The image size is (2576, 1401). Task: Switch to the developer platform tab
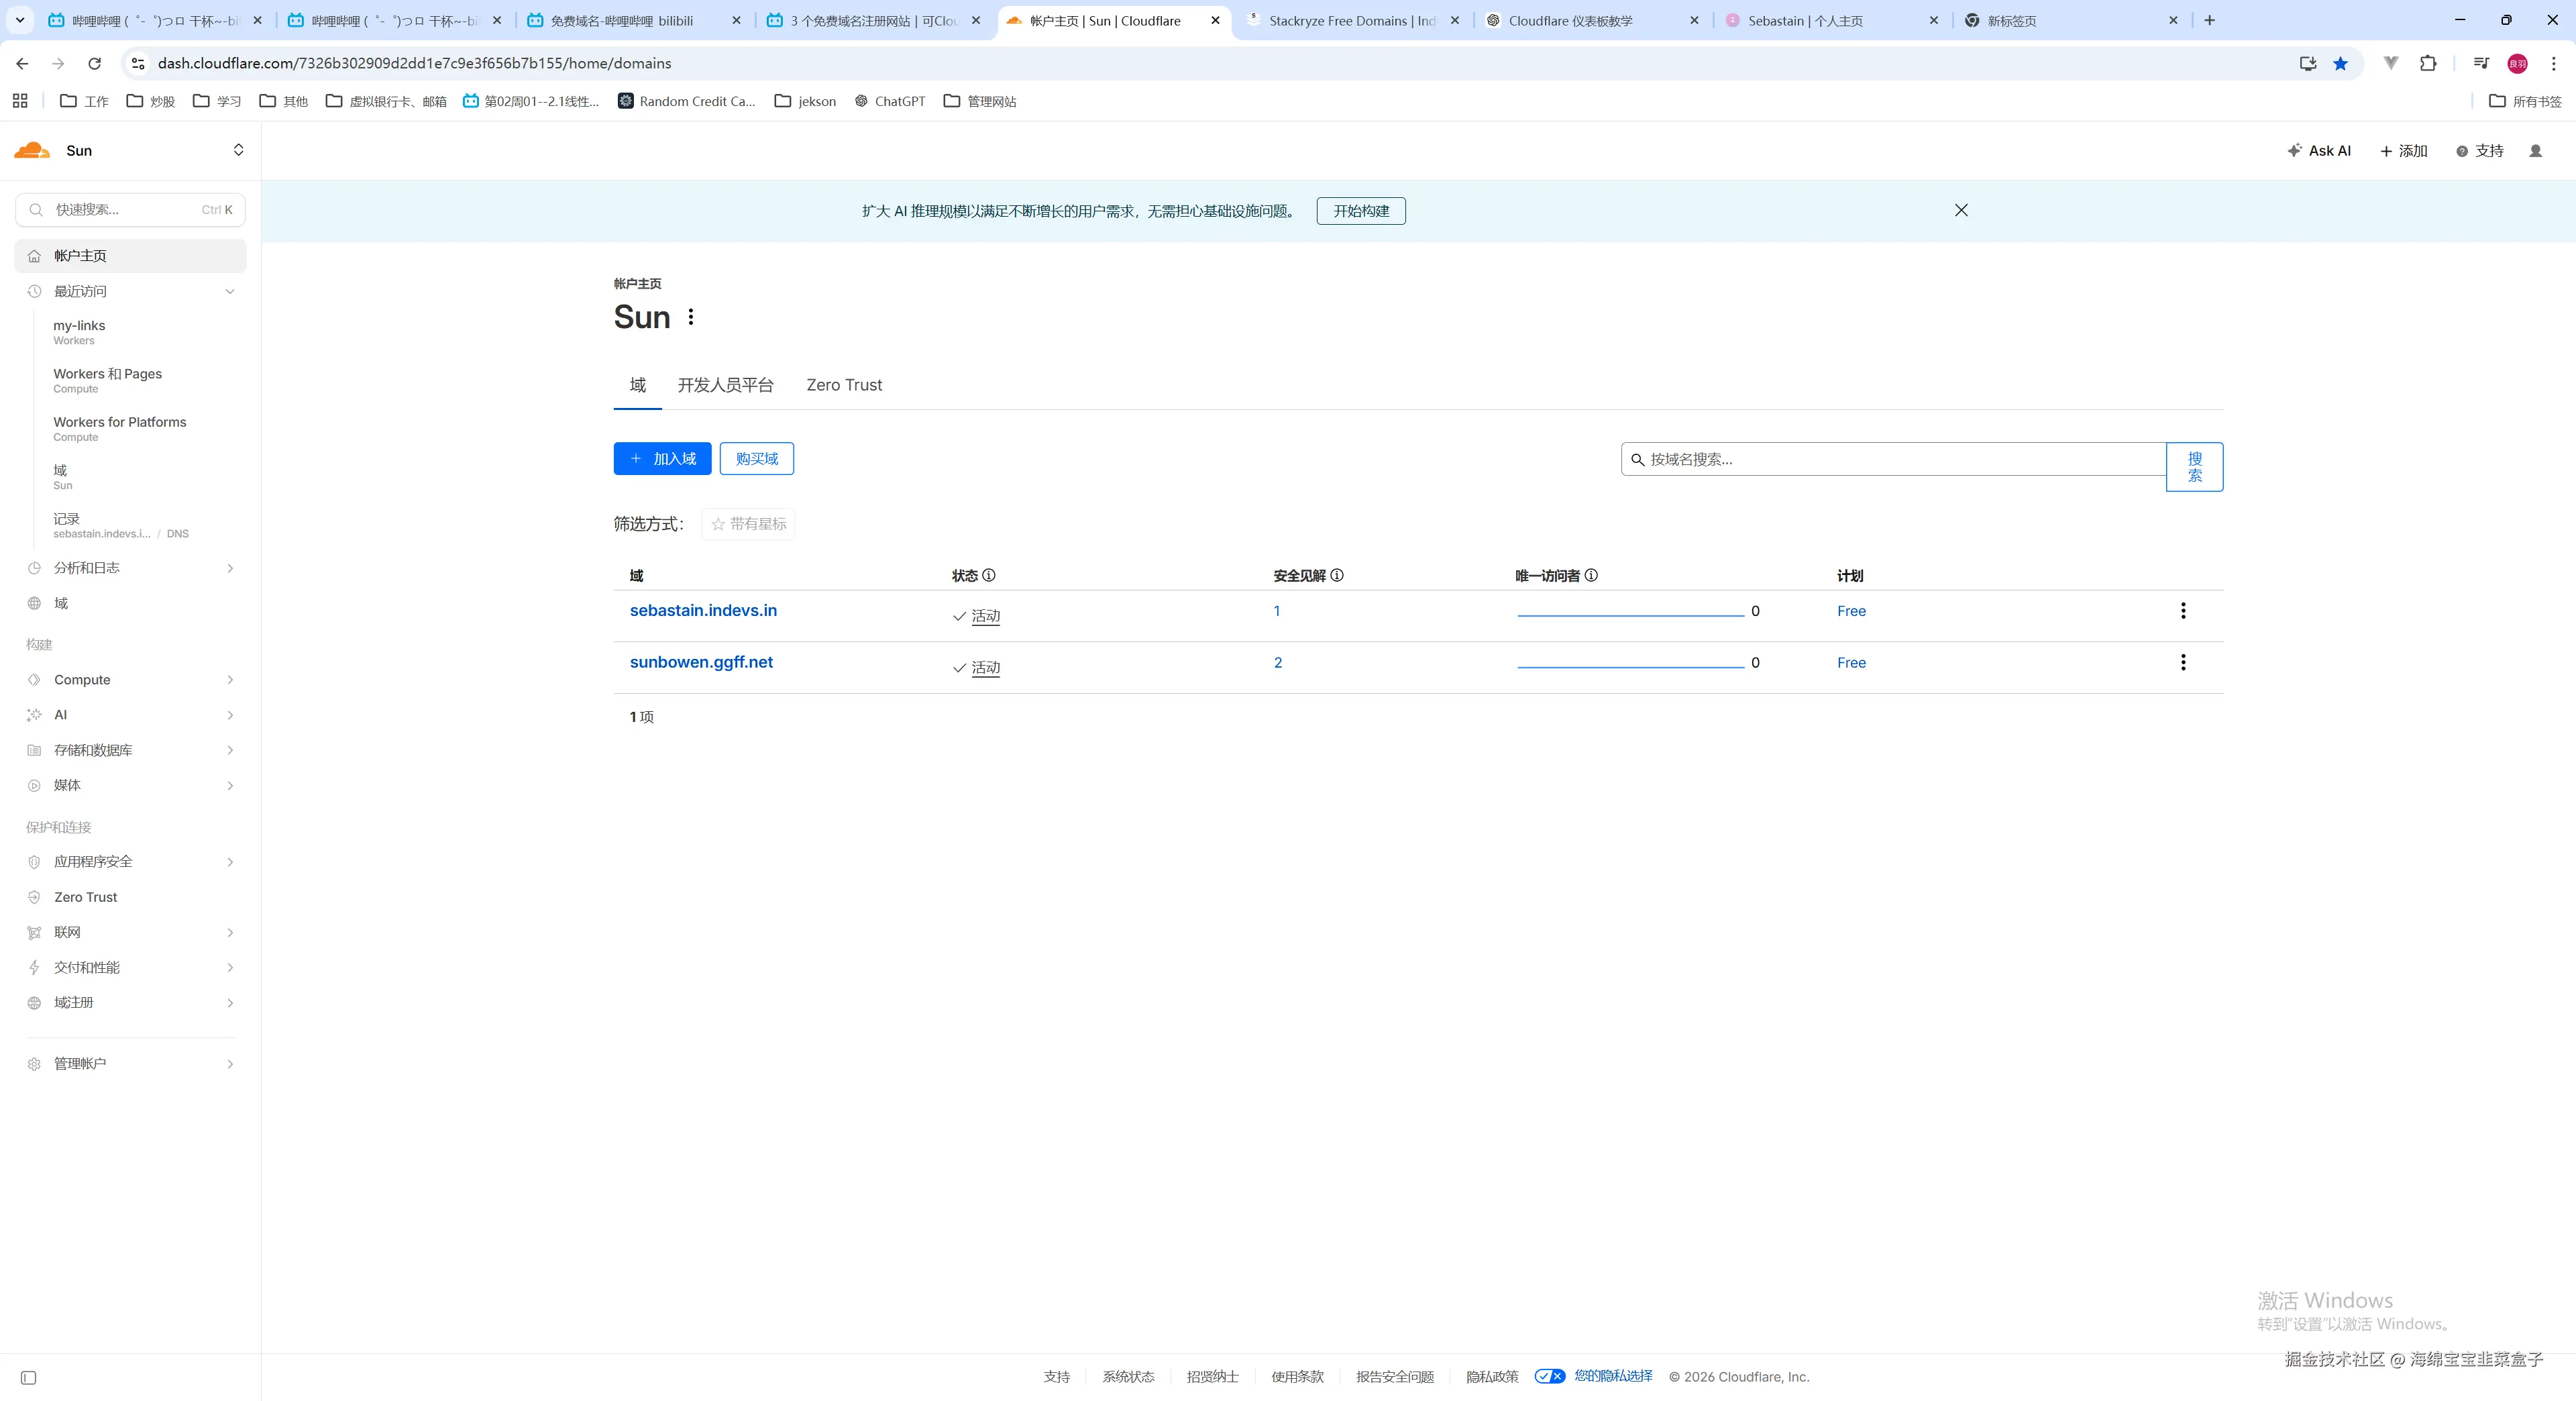725,385
